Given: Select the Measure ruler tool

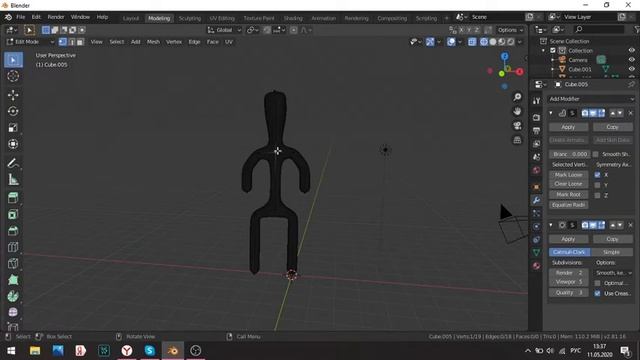Looking at the screenshot, I should (x=13, y=179).
